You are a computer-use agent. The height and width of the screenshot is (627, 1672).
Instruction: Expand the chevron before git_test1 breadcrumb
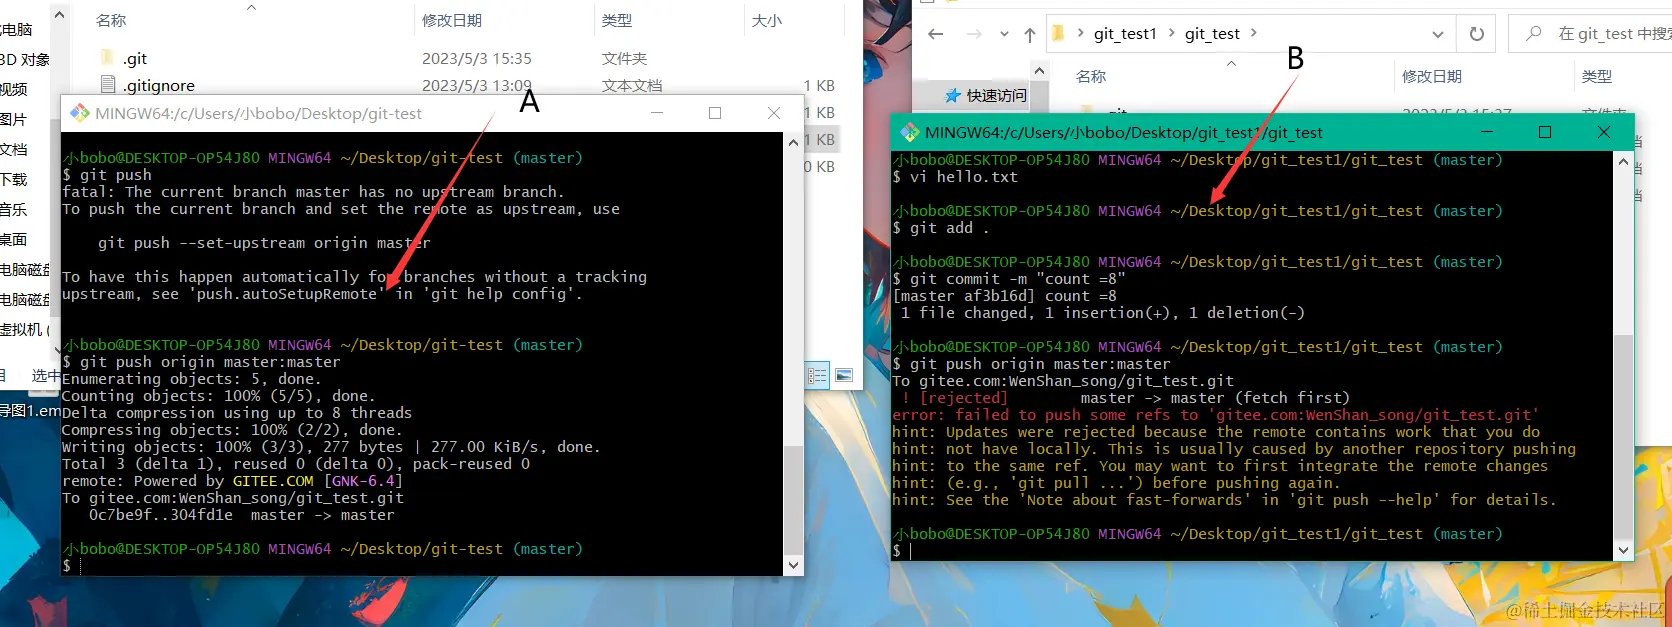[x=1081, y=34]
